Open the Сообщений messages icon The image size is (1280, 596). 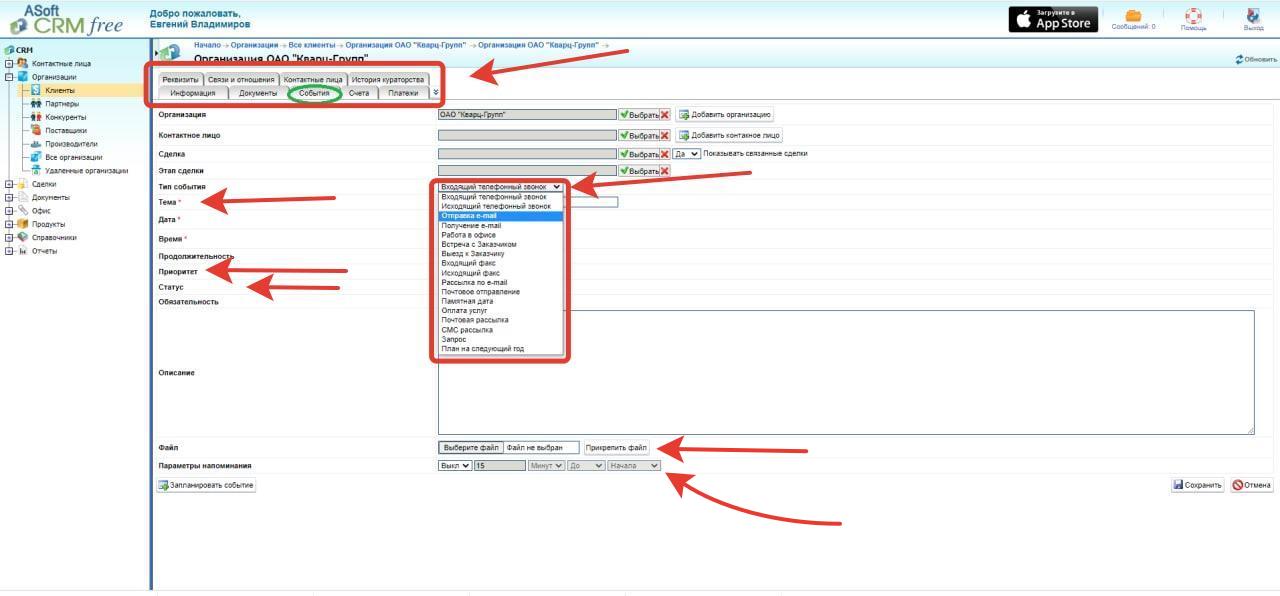[1133, 16]
